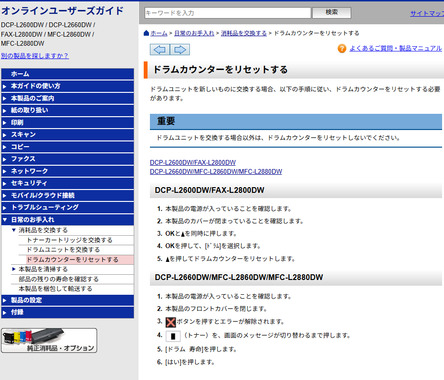Image resolution: width=444 pixels, height=380 pixels.
Task: Click 別の製品を探しますか？ link
Action: coord(35,56)
